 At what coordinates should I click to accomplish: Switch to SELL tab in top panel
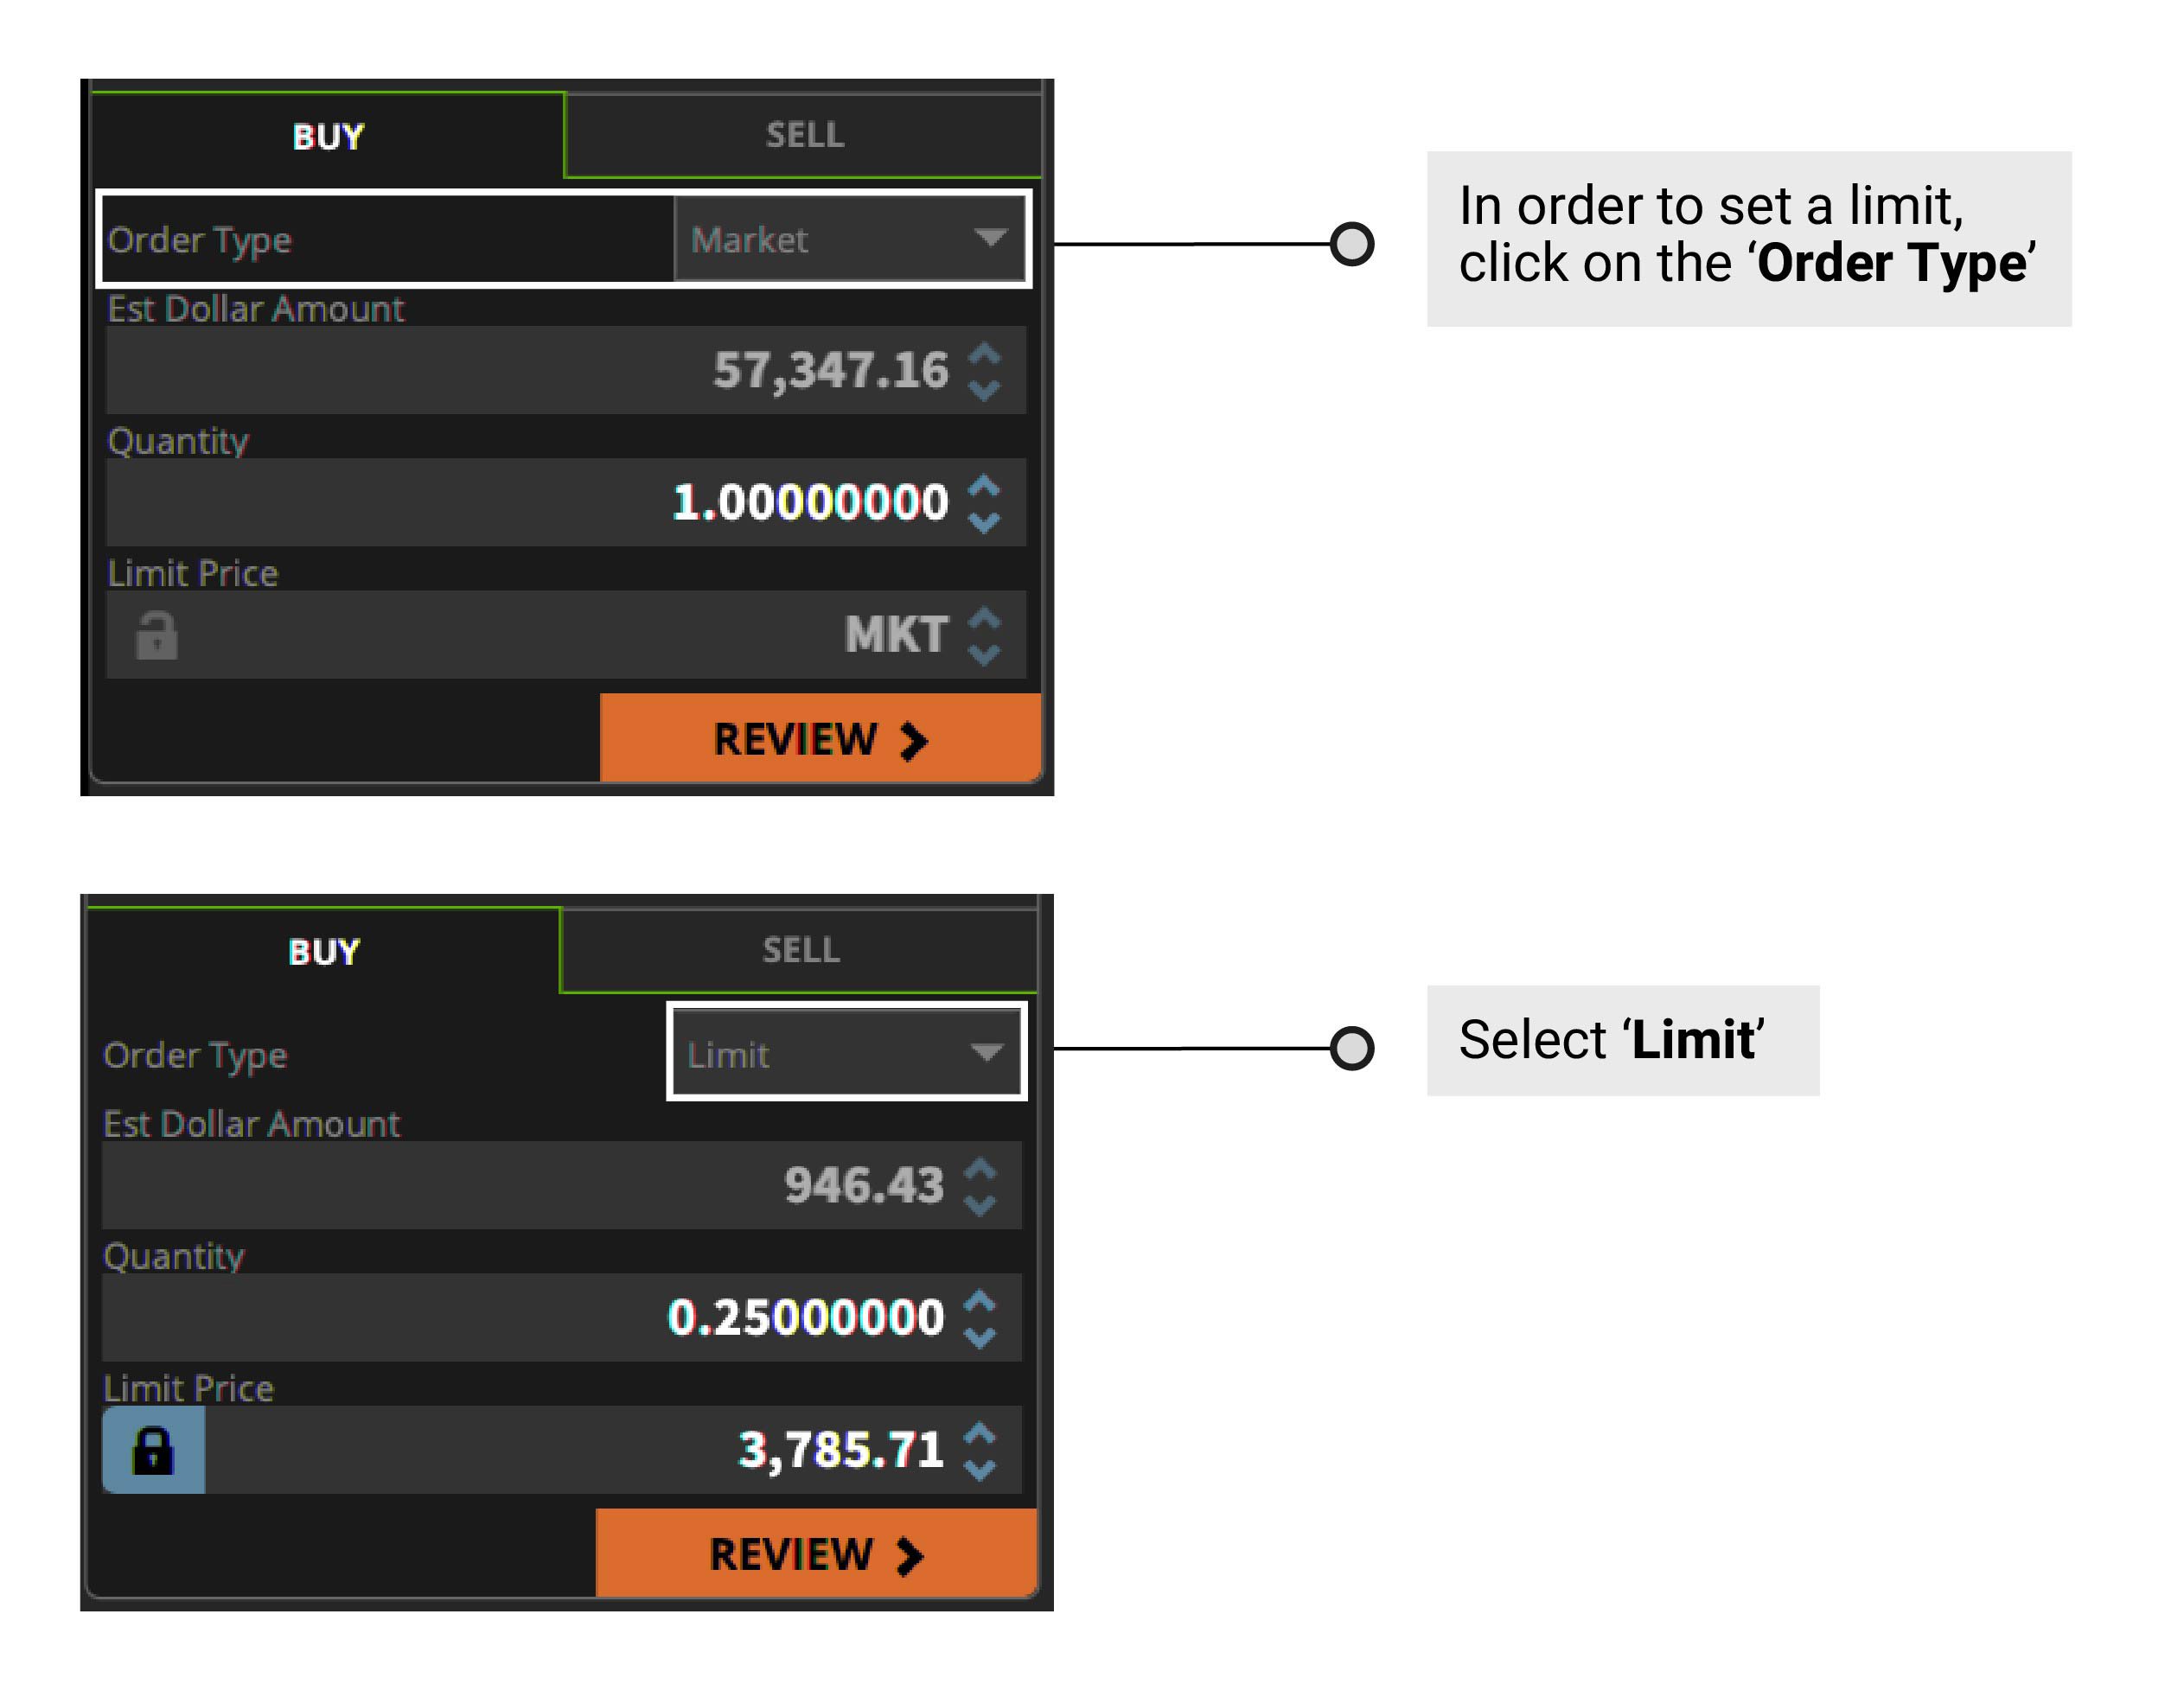pyautogui.click(x=804, y=135)
